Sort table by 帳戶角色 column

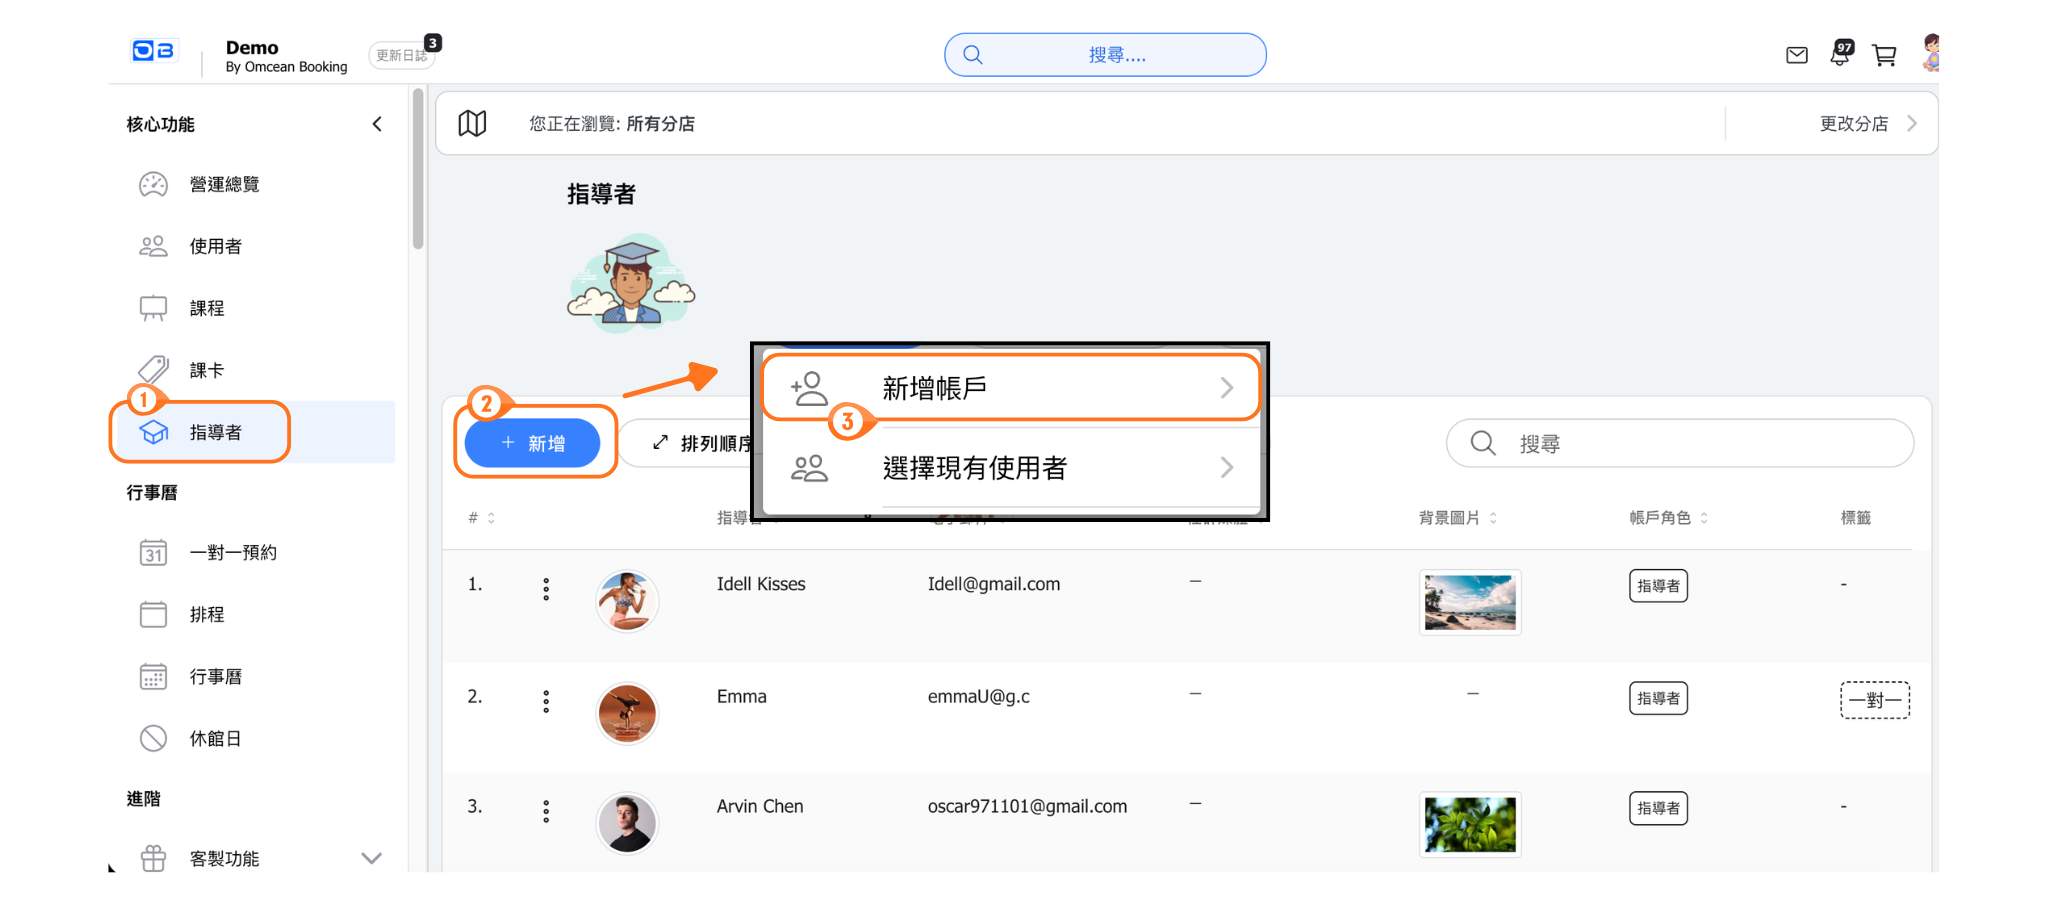1668,518
